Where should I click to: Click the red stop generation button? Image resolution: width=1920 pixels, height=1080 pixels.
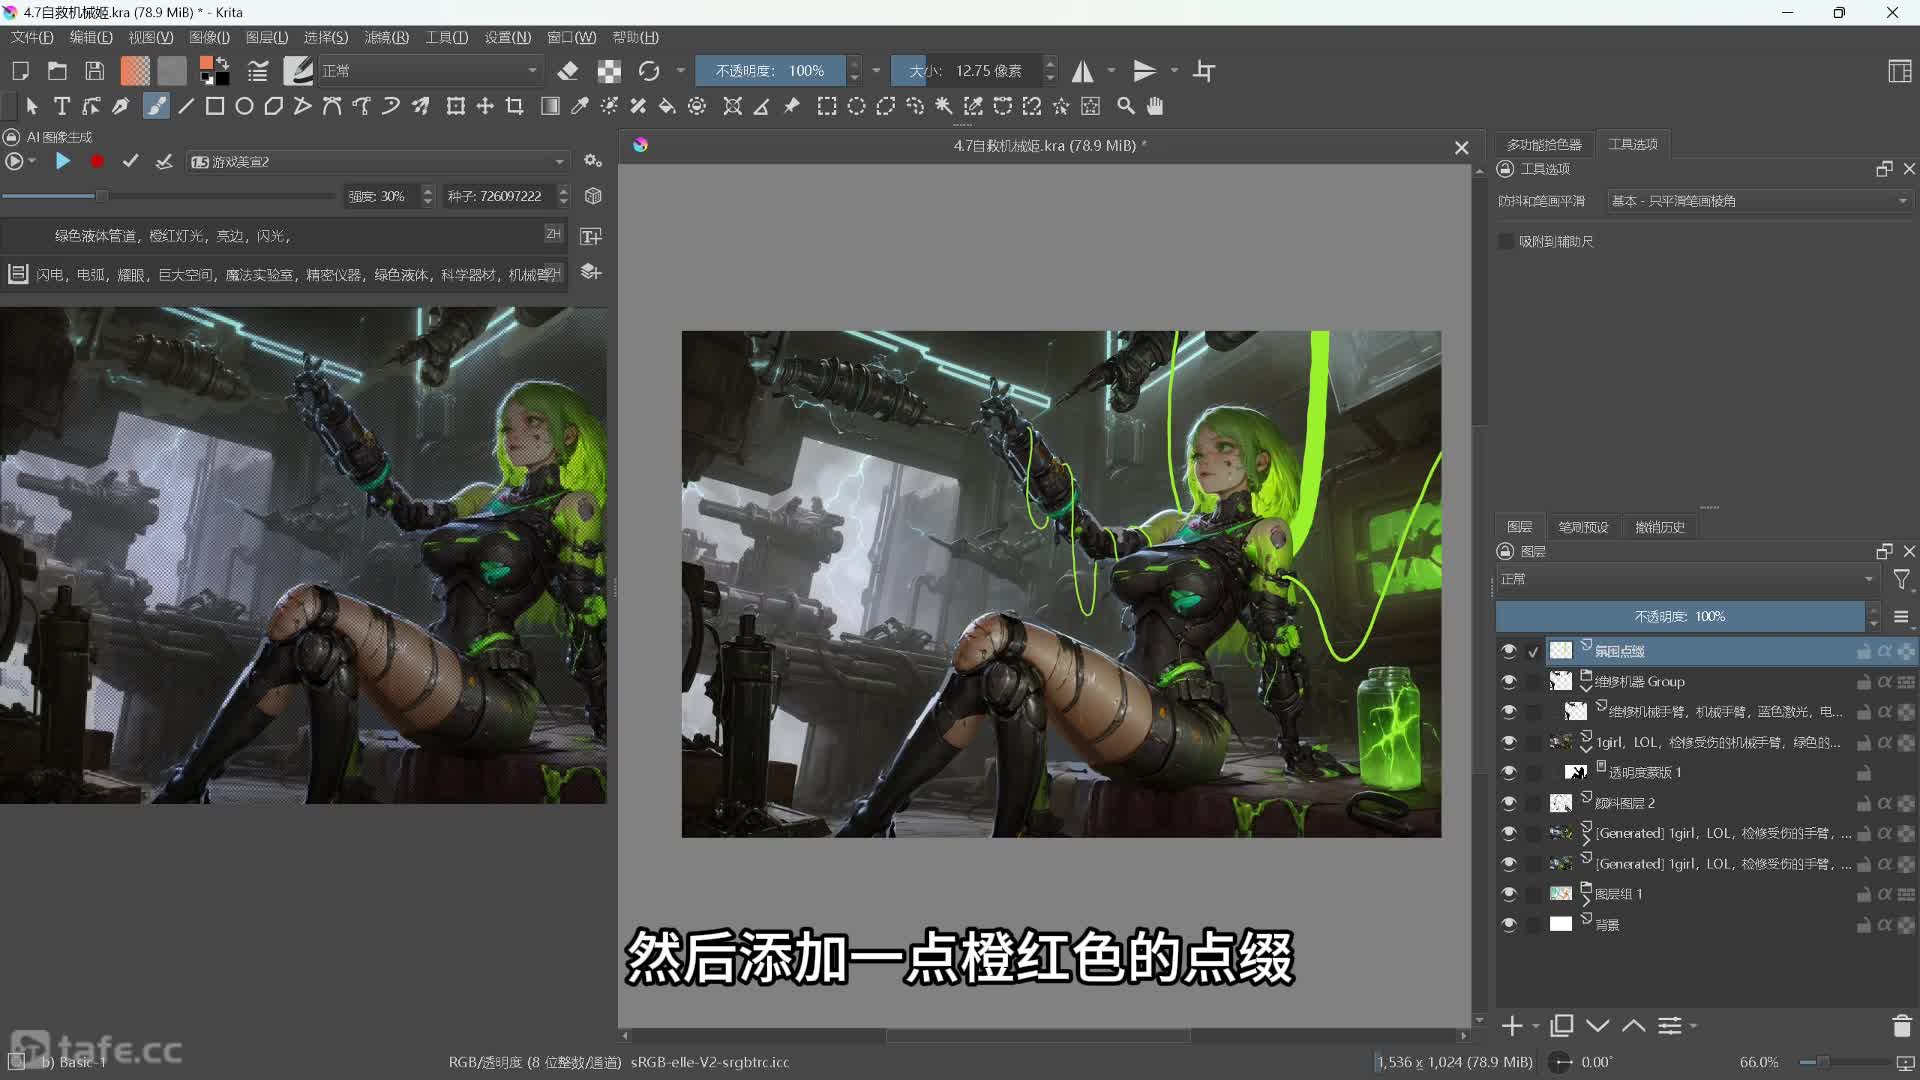[97, 161]
